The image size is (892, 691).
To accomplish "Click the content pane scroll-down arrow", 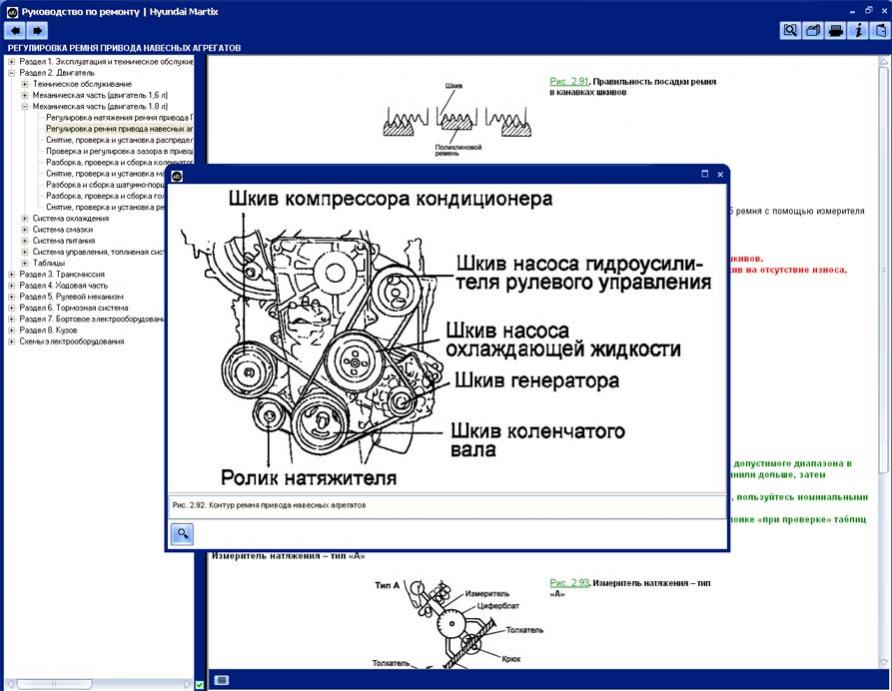I will (x=883, y=662).
